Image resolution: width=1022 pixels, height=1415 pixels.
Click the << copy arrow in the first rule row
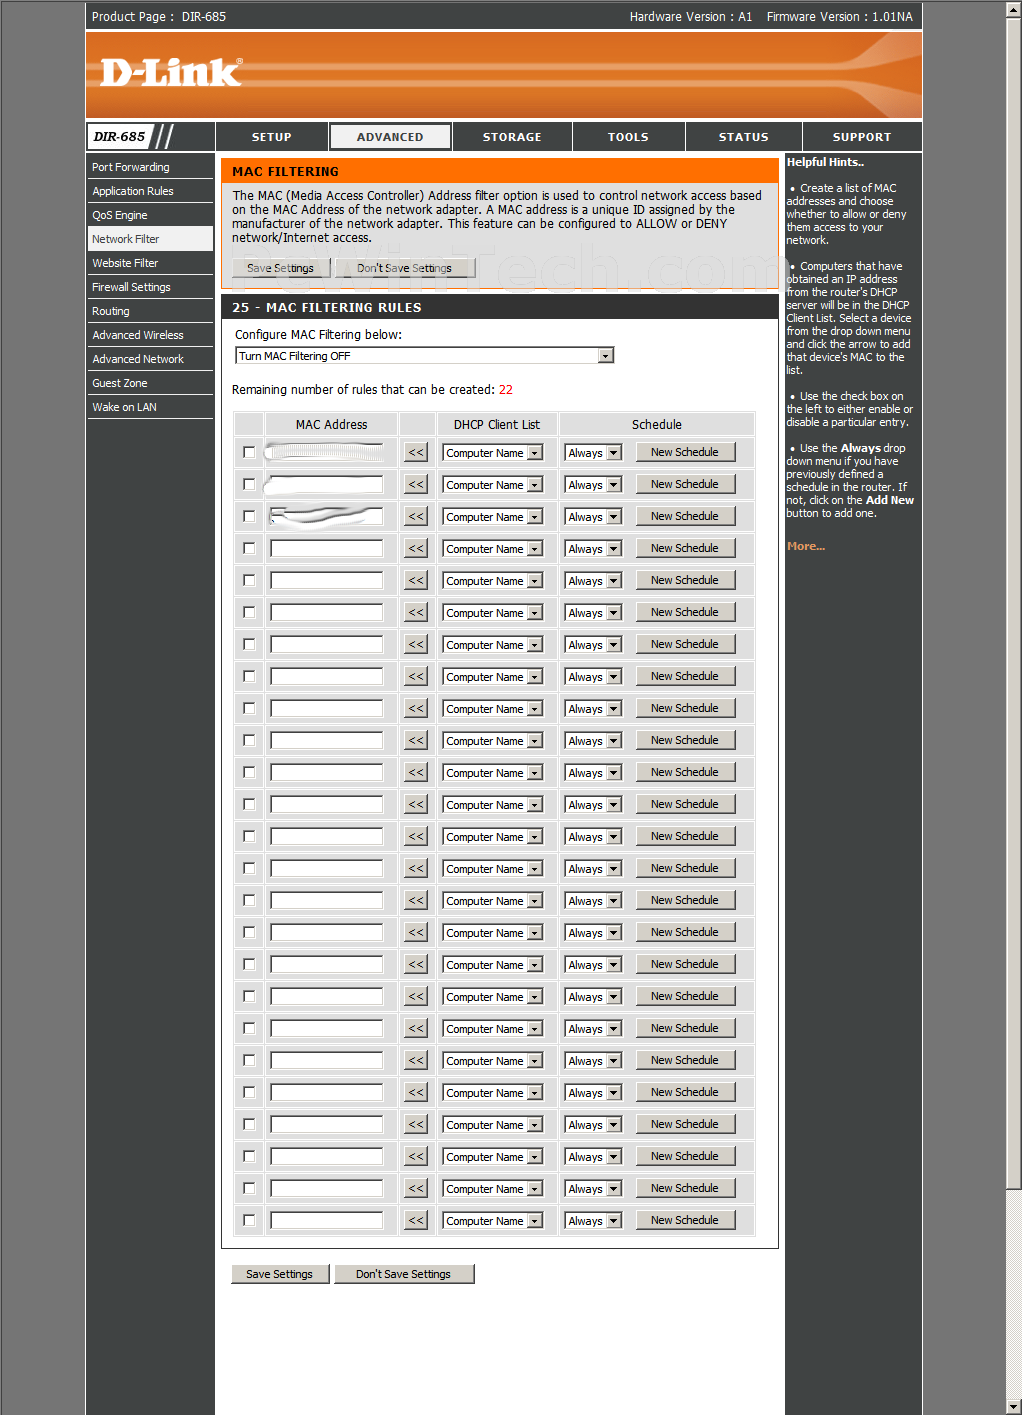pyautogui.click(x=416, y=453)
